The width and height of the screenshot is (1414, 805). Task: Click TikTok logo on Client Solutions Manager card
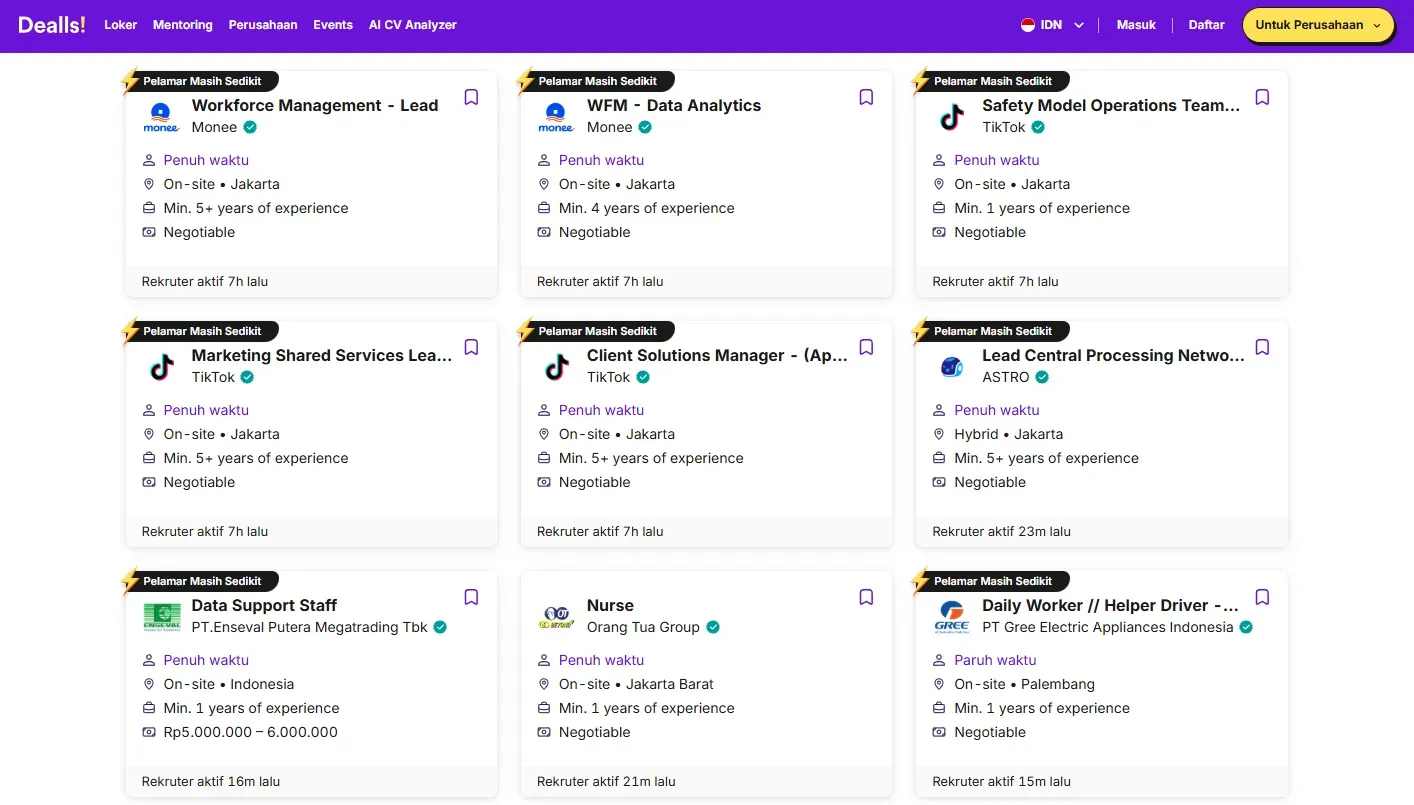tap(556, 367)
